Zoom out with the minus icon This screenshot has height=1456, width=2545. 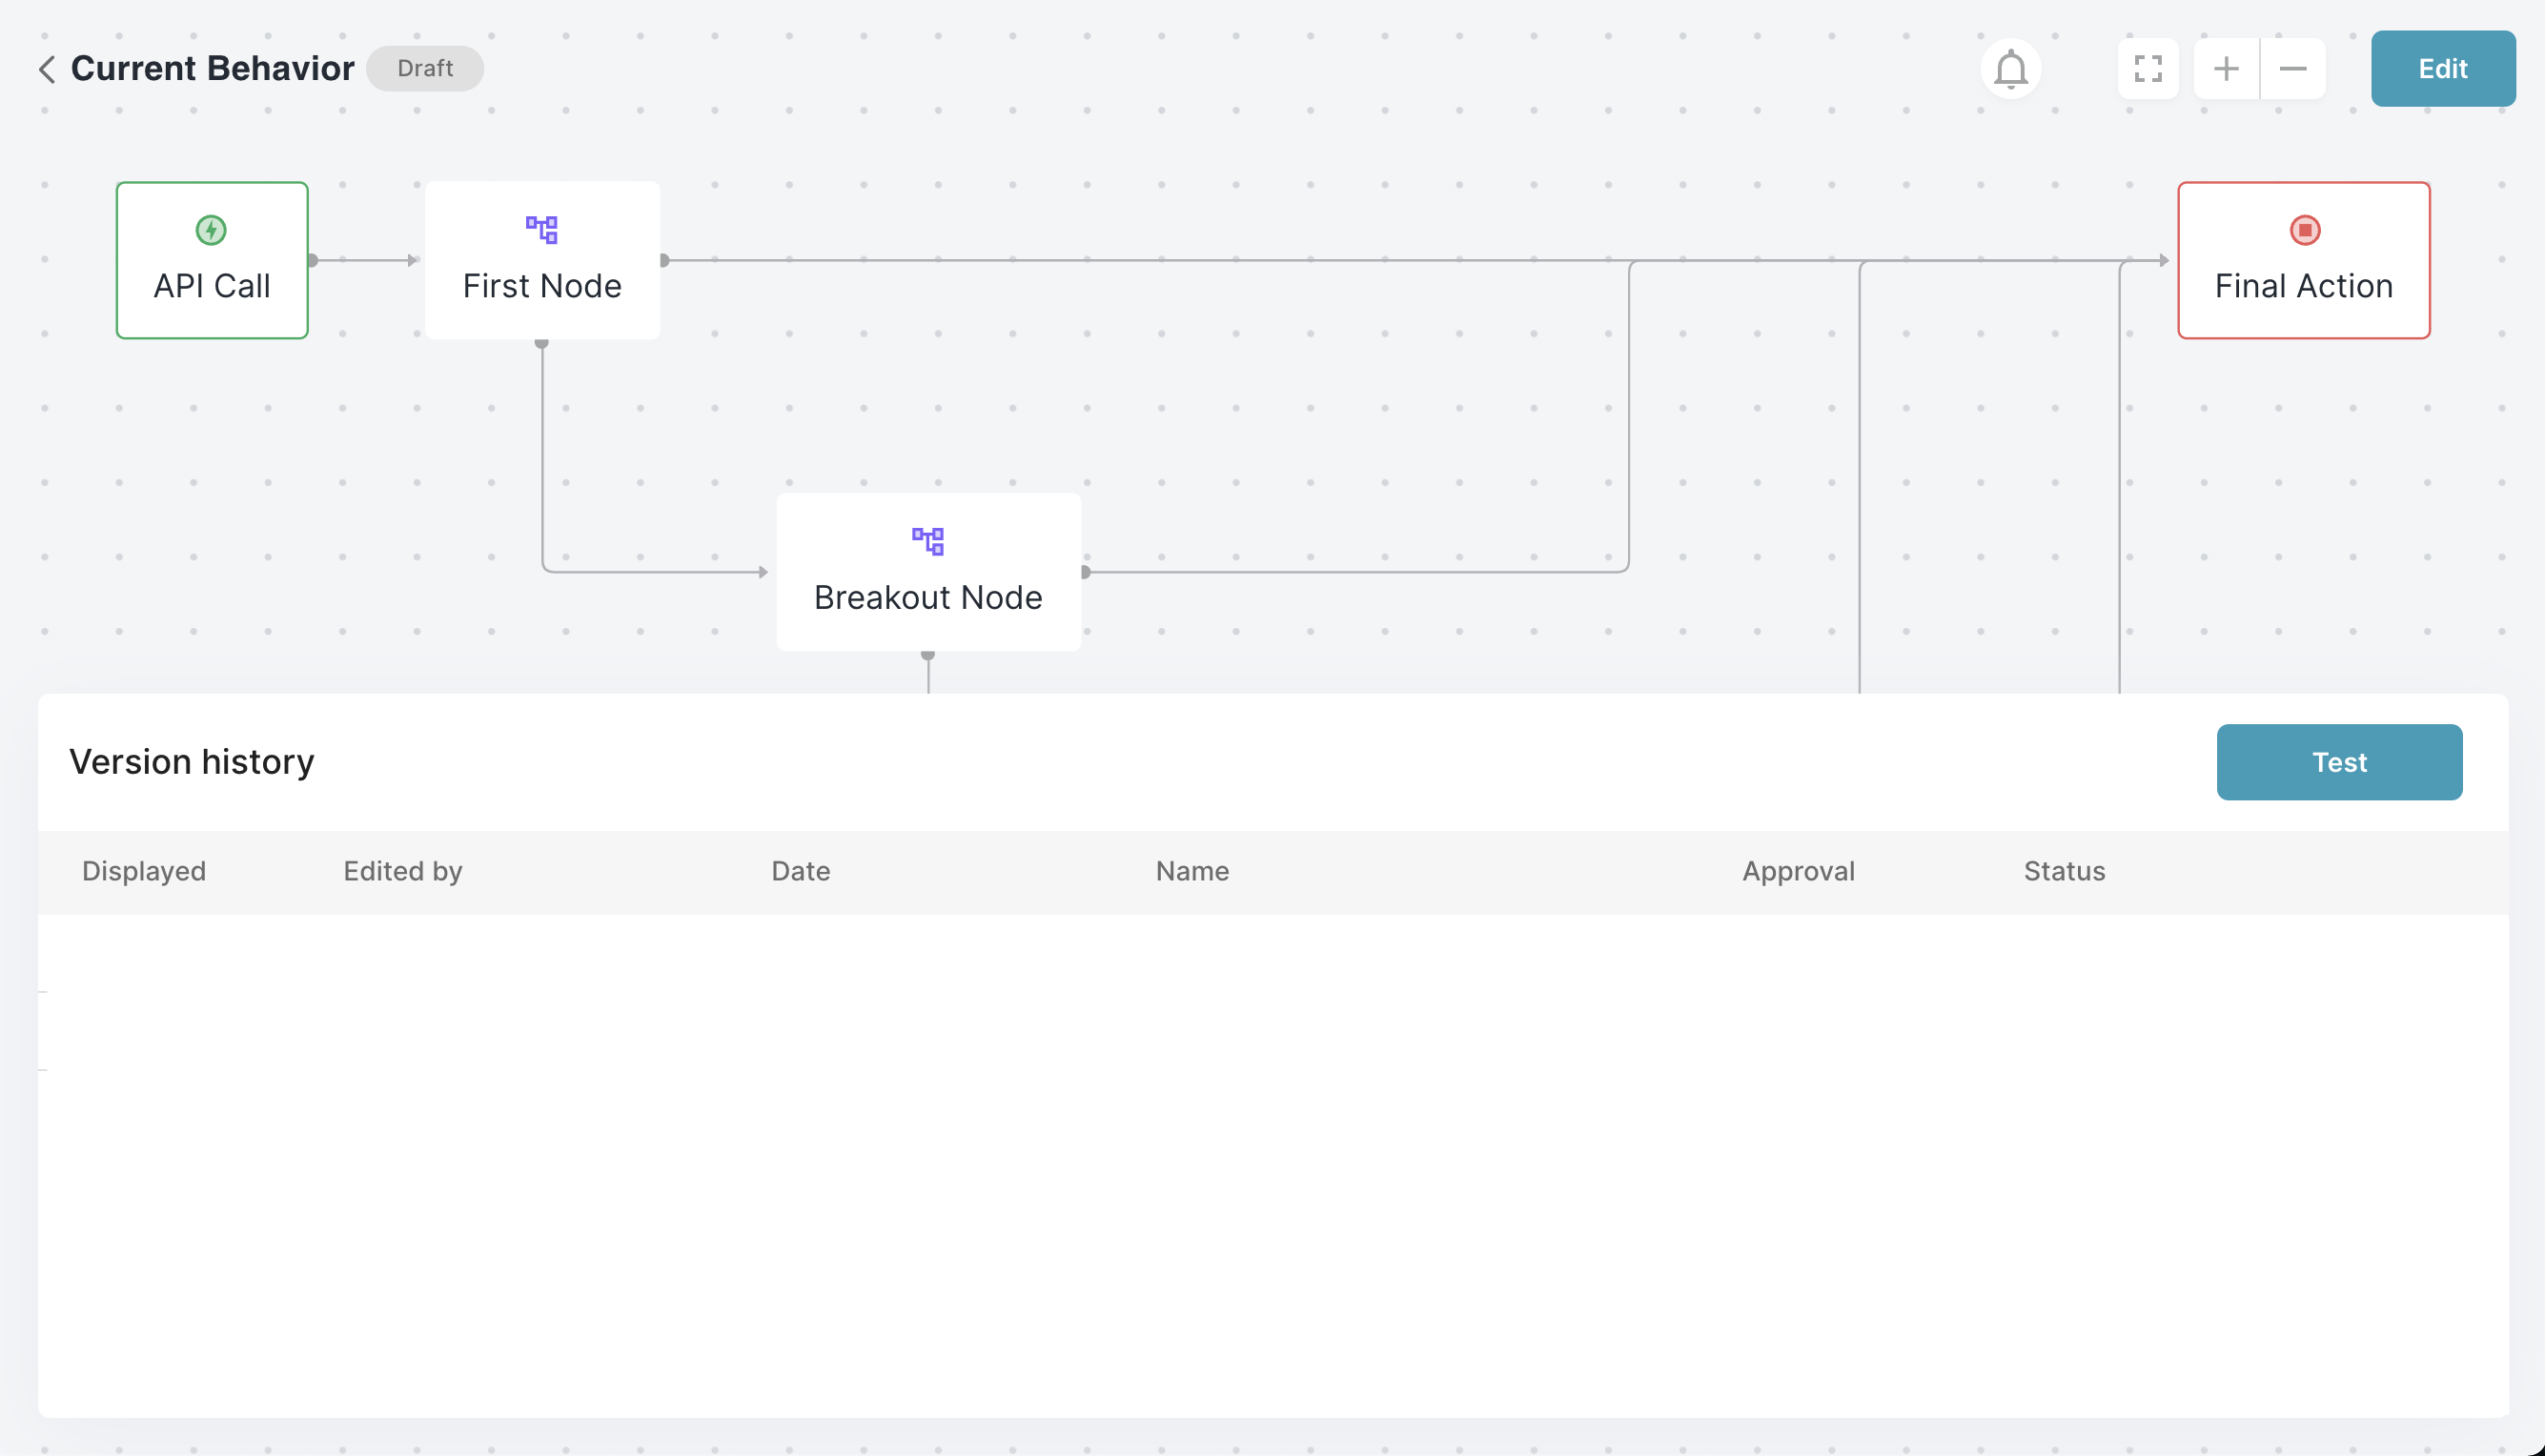(x=2292, y=69)
